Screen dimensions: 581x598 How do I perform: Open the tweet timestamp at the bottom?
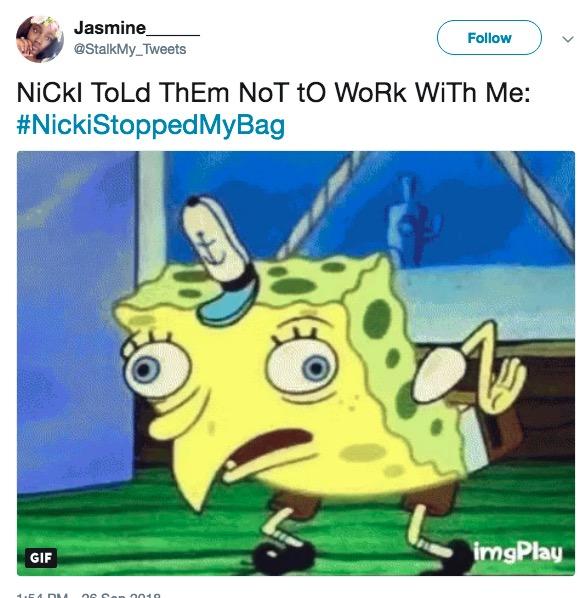pos(89,595)
